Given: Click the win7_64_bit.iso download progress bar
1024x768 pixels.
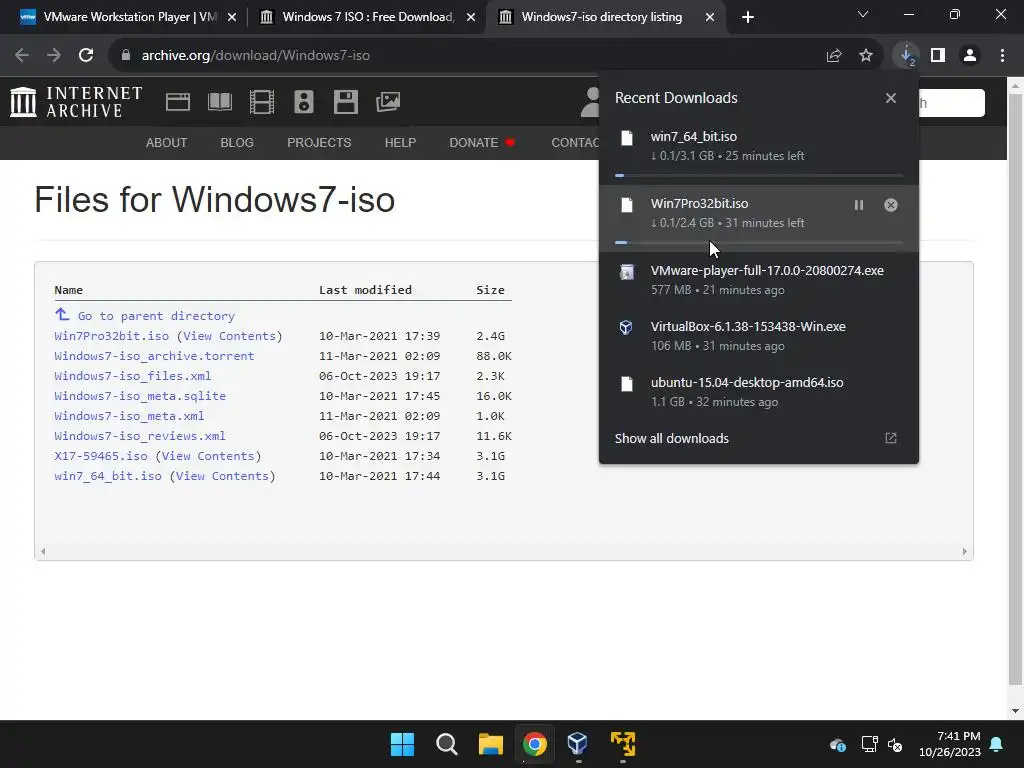Looking at the screenshot, I should (759, 175).
